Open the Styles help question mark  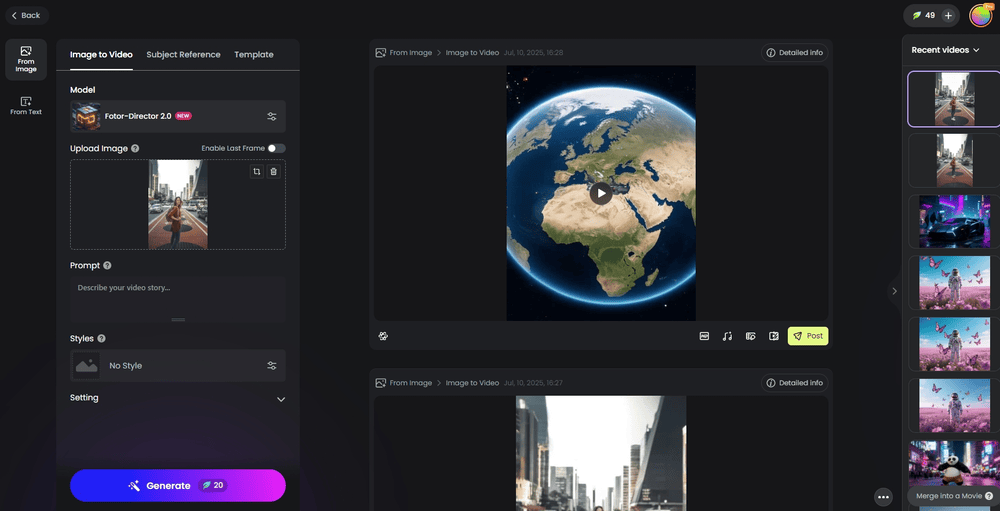pyautogui.click(x=101, y=339)
